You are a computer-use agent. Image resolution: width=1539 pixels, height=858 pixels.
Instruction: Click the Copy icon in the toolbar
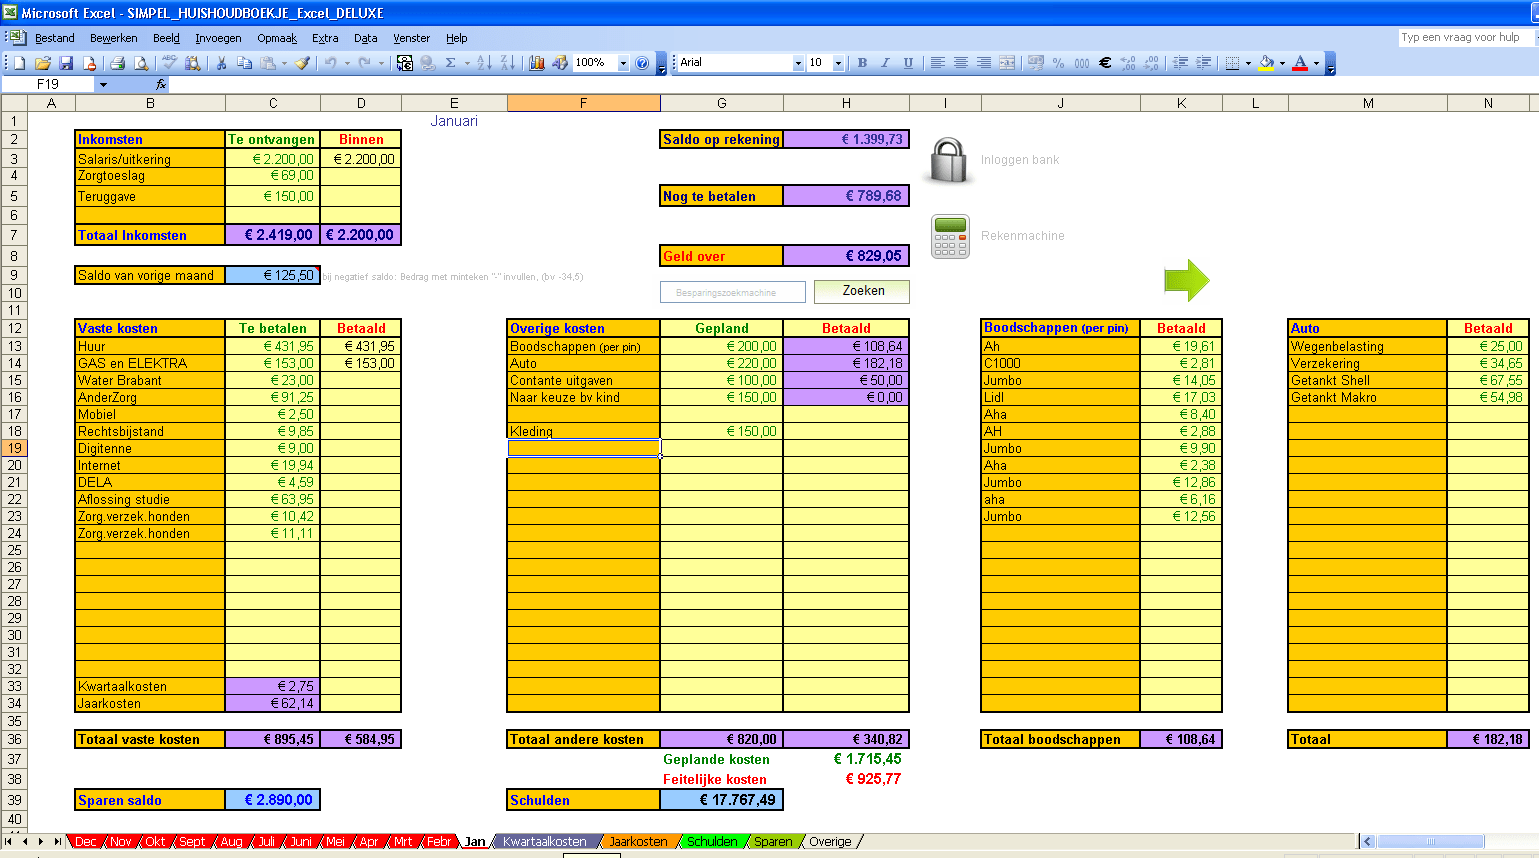244,63
